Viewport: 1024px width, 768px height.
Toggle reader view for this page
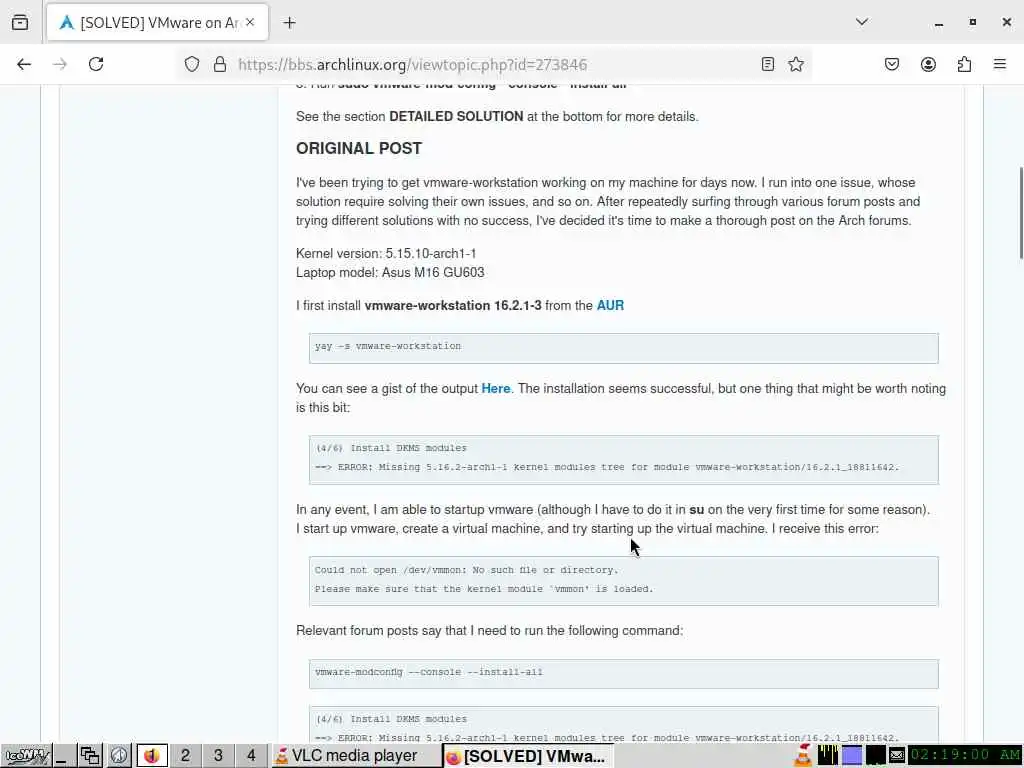pos(768,64)
